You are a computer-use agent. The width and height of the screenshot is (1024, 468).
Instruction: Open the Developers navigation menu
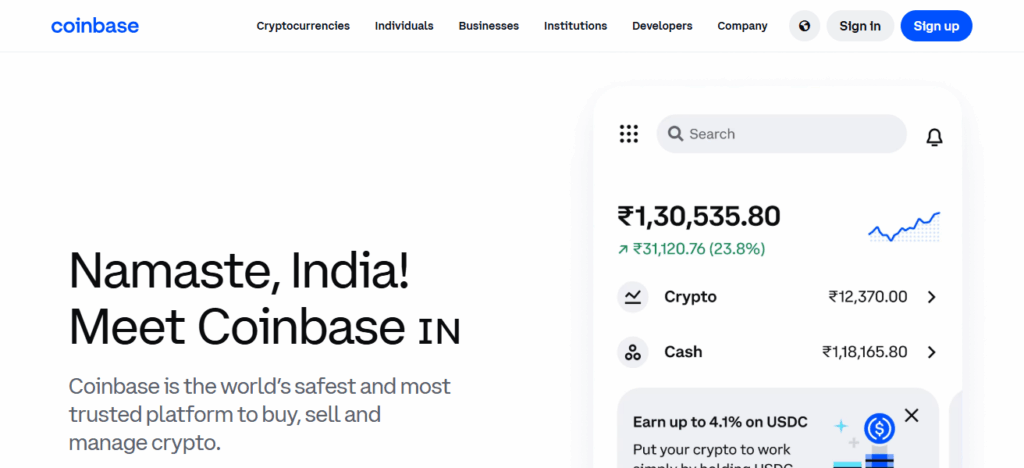coord(662,26)
